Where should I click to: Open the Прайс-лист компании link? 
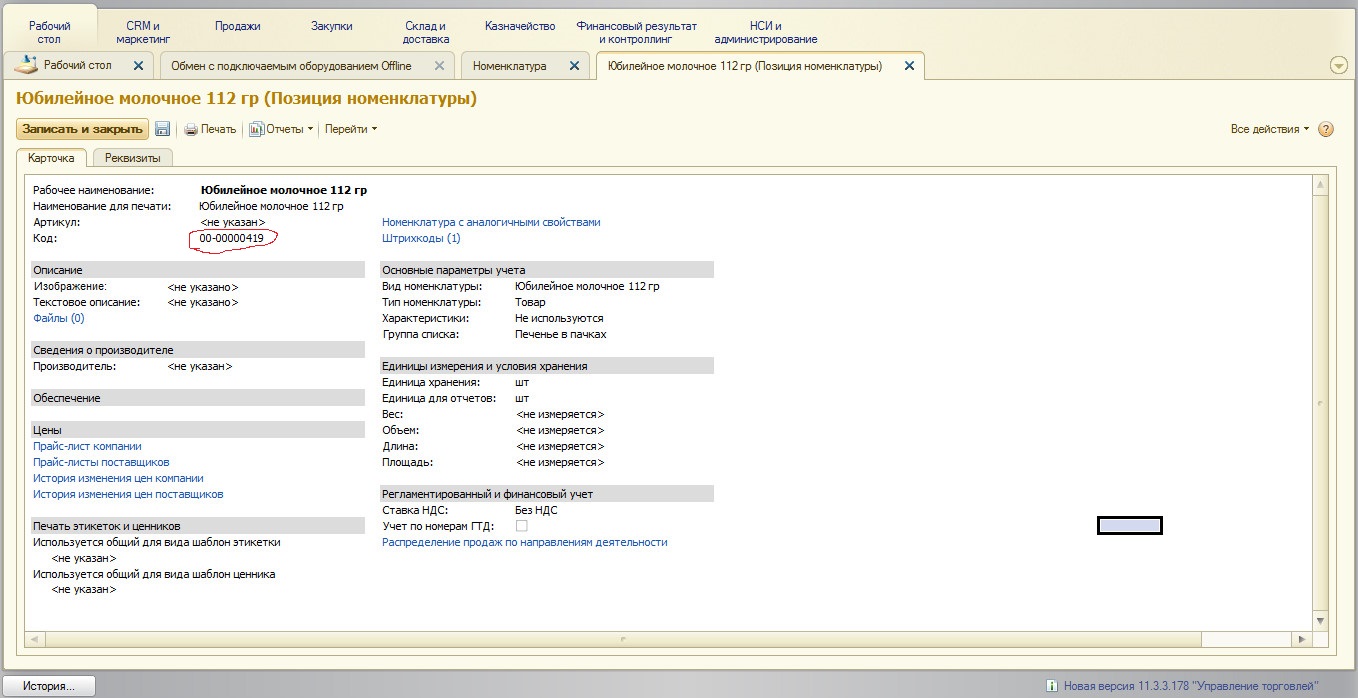point(87,446)
